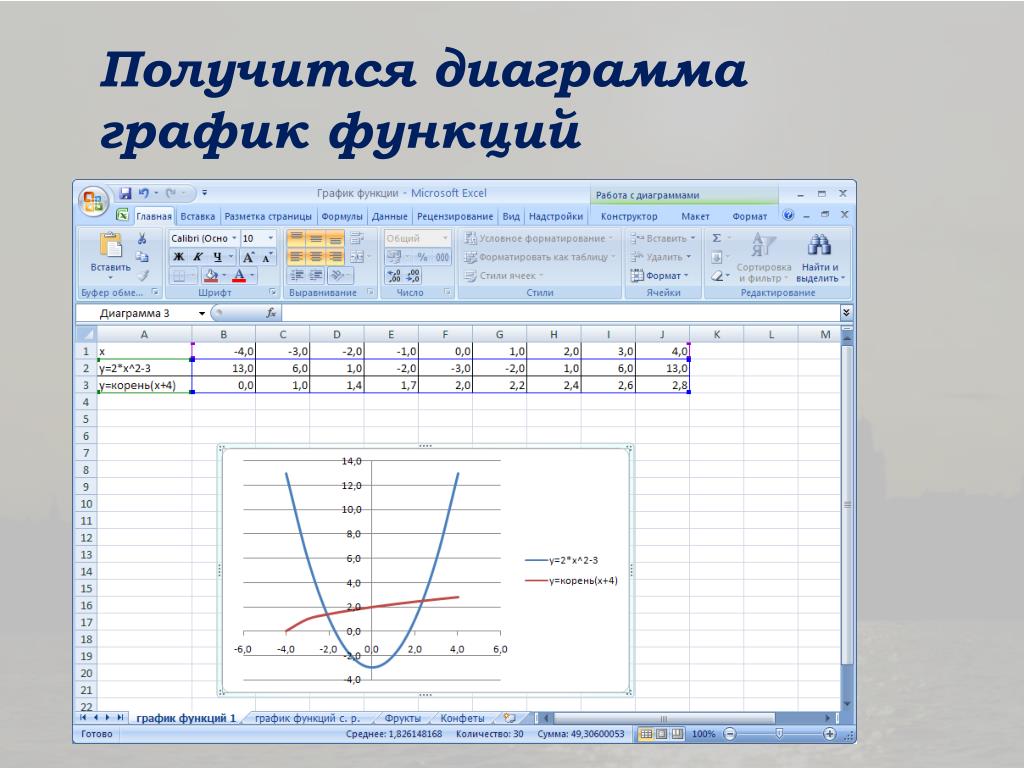Click the help question mark icon
Screen dimensions: 1024x768
(x=788, y=216)
